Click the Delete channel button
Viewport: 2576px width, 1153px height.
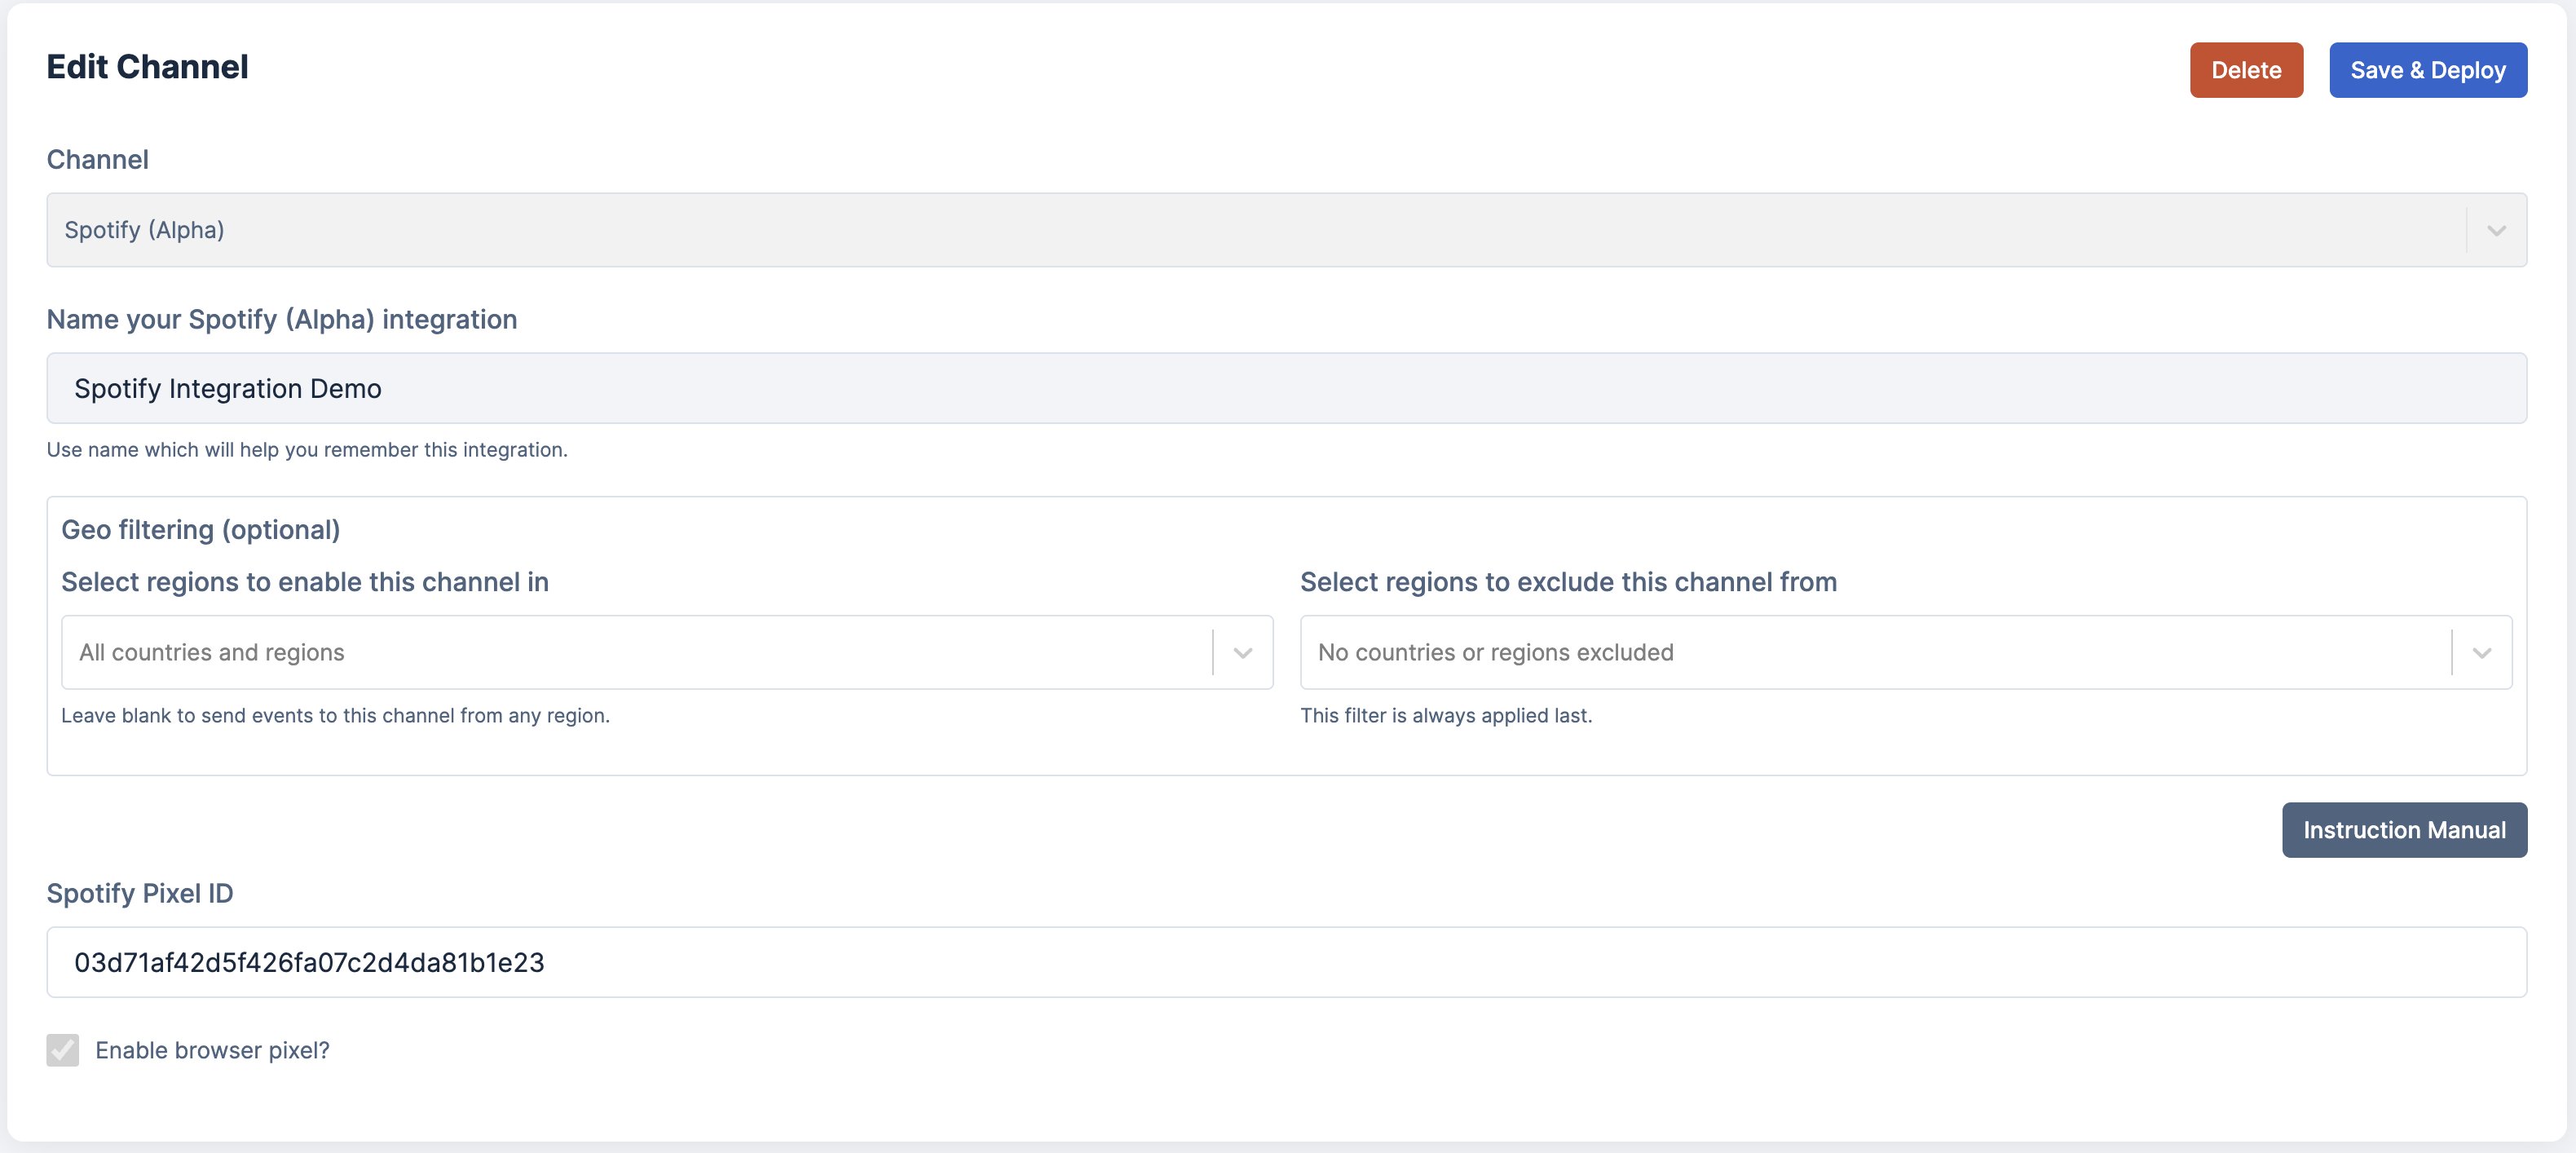click(x=2245, y=70)
